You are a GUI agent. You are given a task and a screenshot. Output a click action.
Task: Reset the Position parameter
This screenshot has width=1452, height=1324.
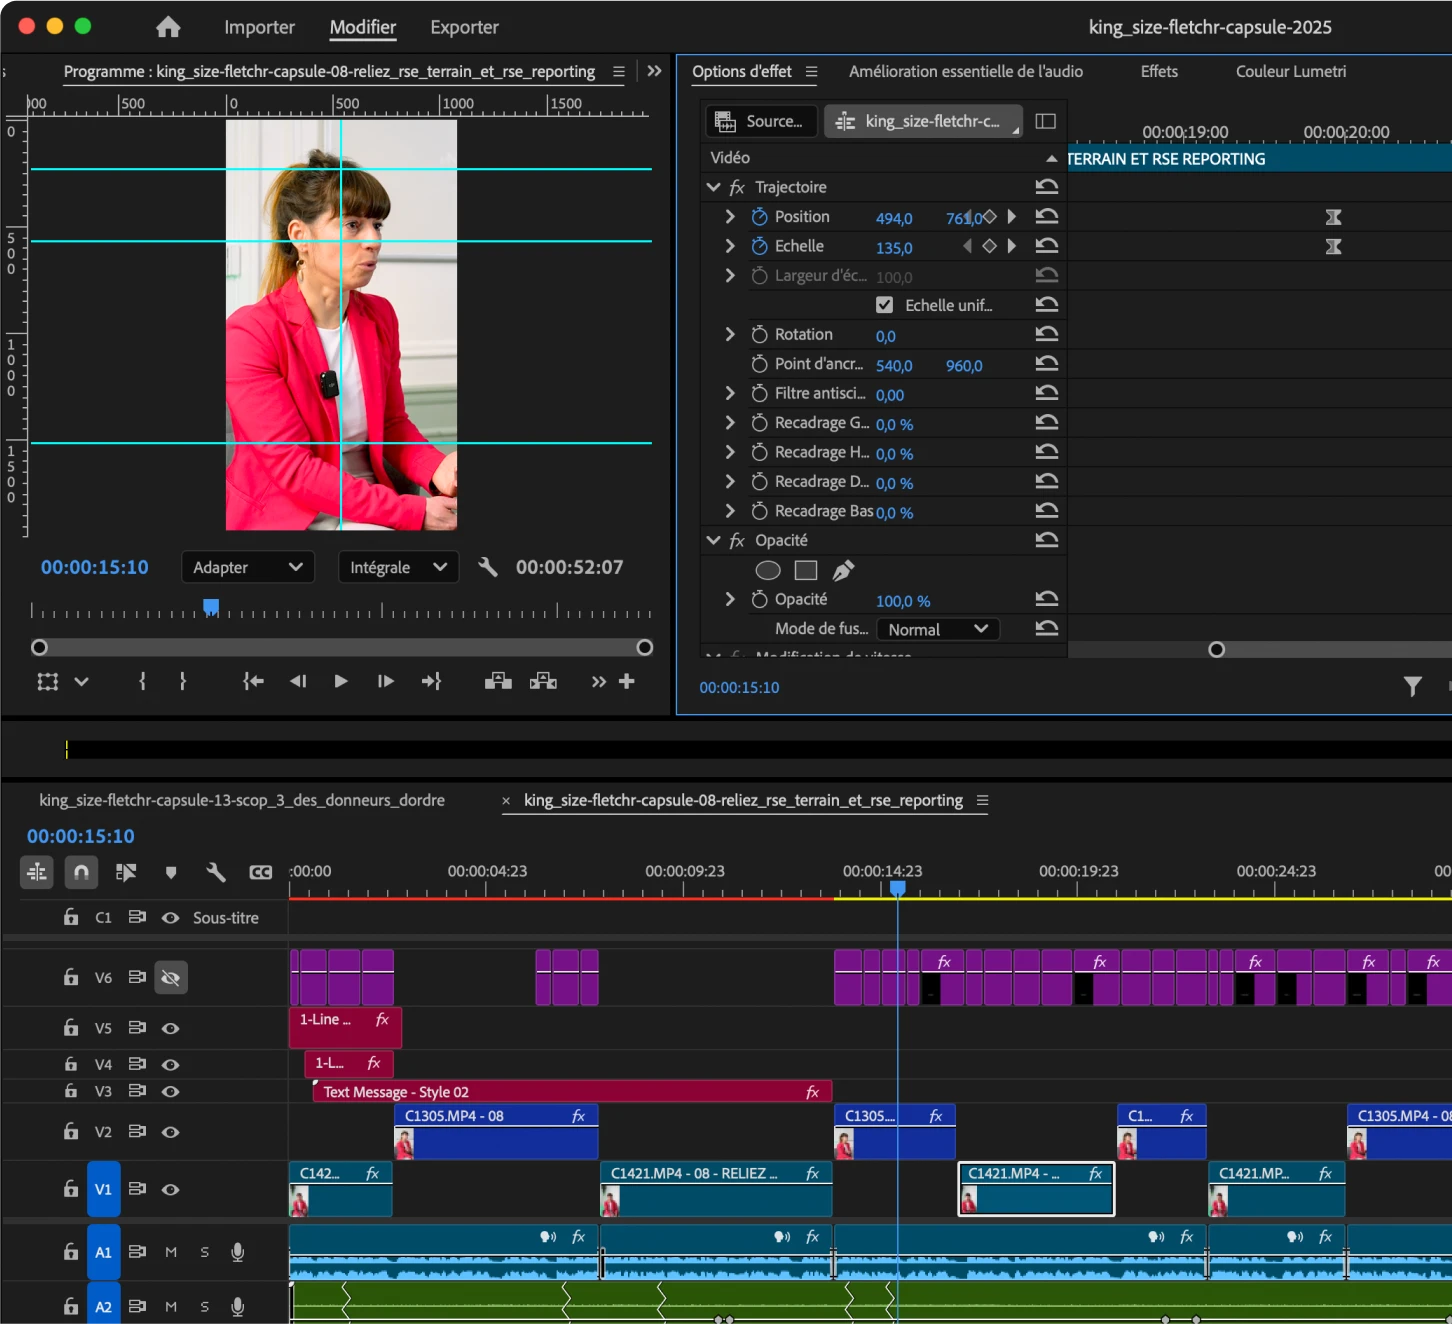click(1047, 216)
